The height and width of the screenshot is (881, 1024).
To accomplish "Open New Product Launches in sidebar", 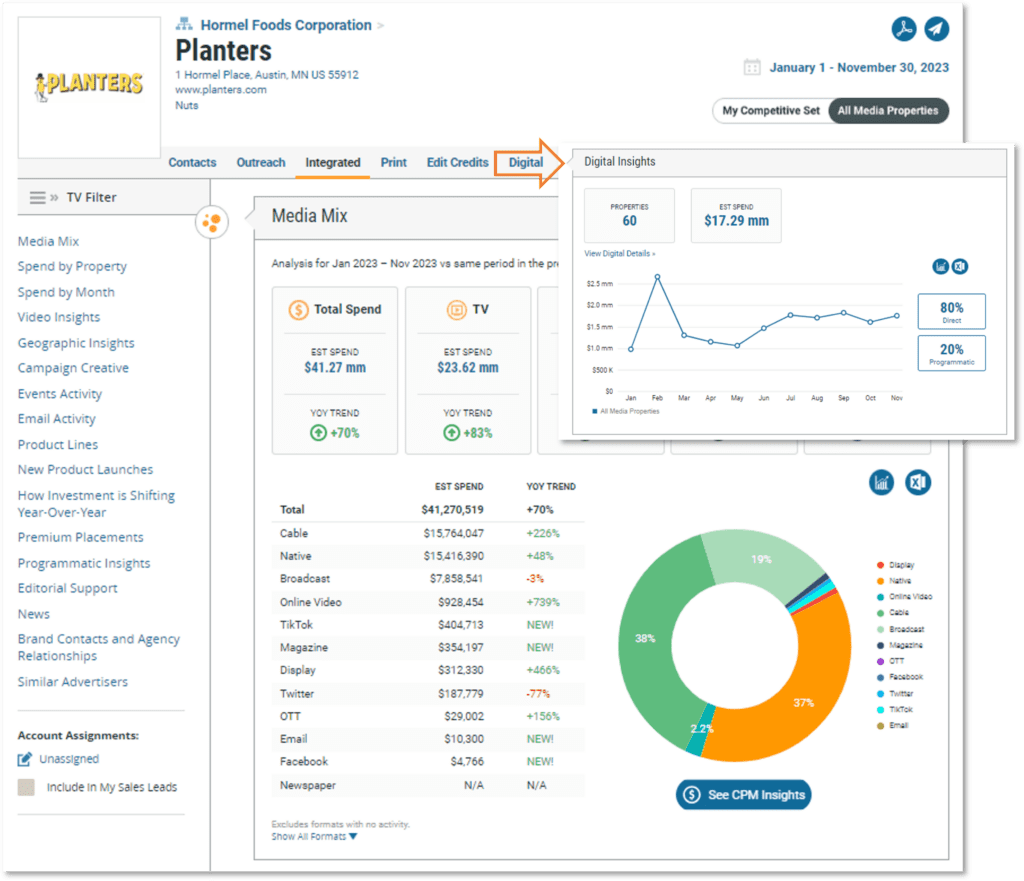I will [x=85, y=470].
